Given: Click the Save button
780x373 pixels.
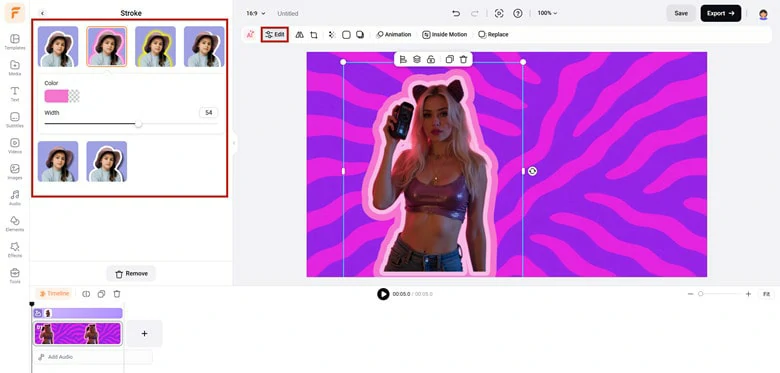Looking at the screenshot, I should tap(681, 13).
